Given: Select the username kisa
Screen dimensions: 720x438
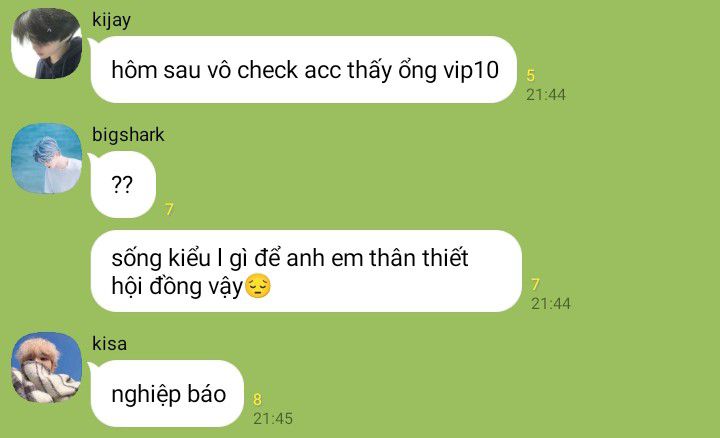Looking at the screenshot, I should pyautogui.click(x=109, y=343).
